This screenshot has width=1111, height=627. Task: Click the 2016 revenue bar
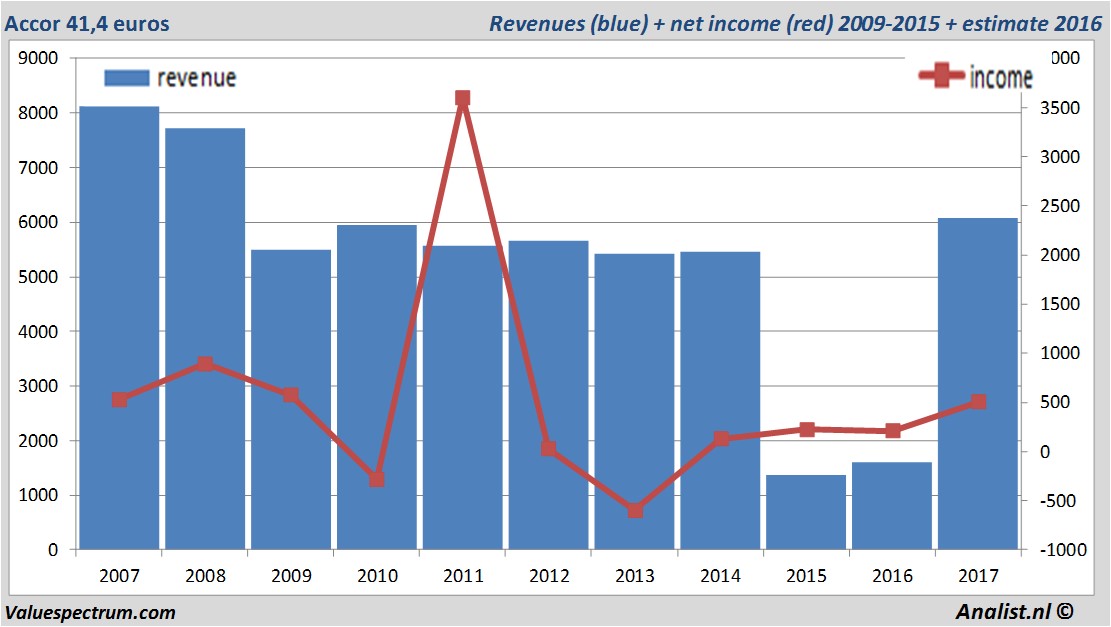point(892,506)
